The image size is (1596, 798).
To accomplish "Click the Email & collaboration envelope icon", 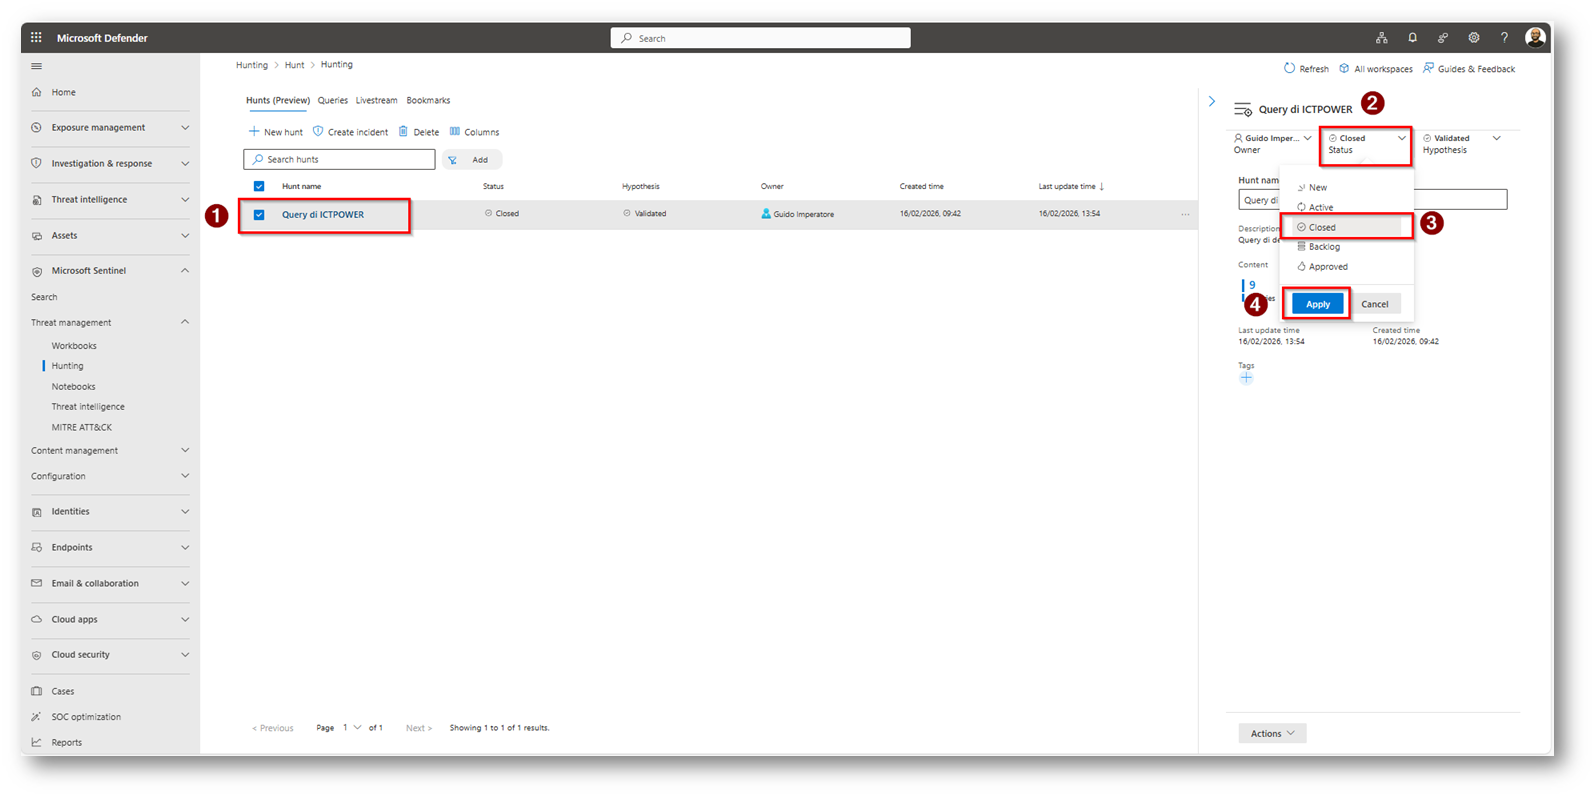I will click(x=37, y=583).
